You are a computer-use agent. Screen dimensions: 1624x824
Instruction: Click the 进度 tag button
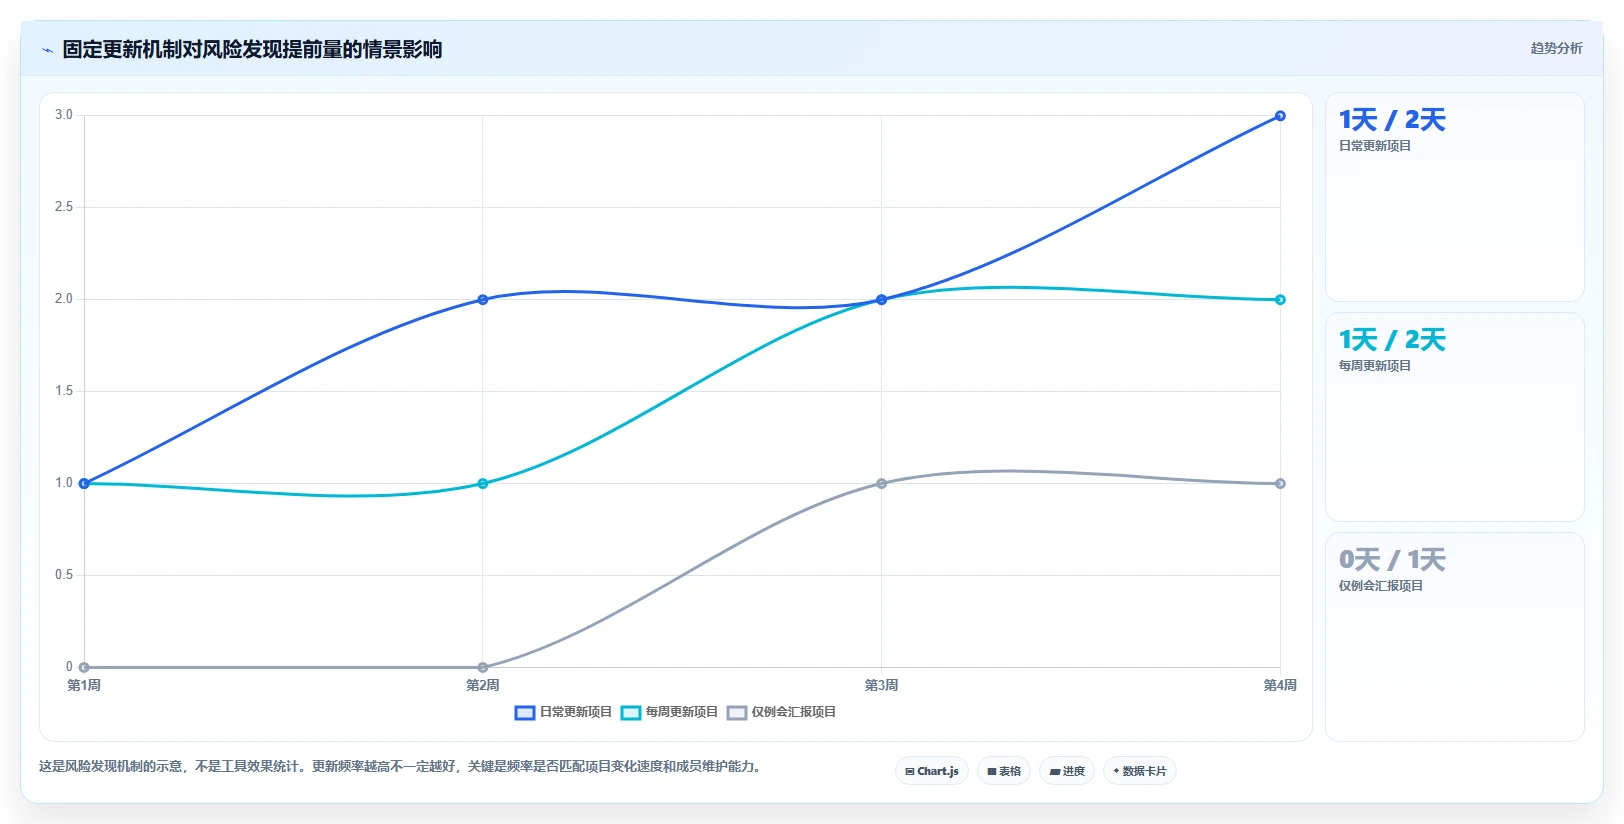point(1067,771)
